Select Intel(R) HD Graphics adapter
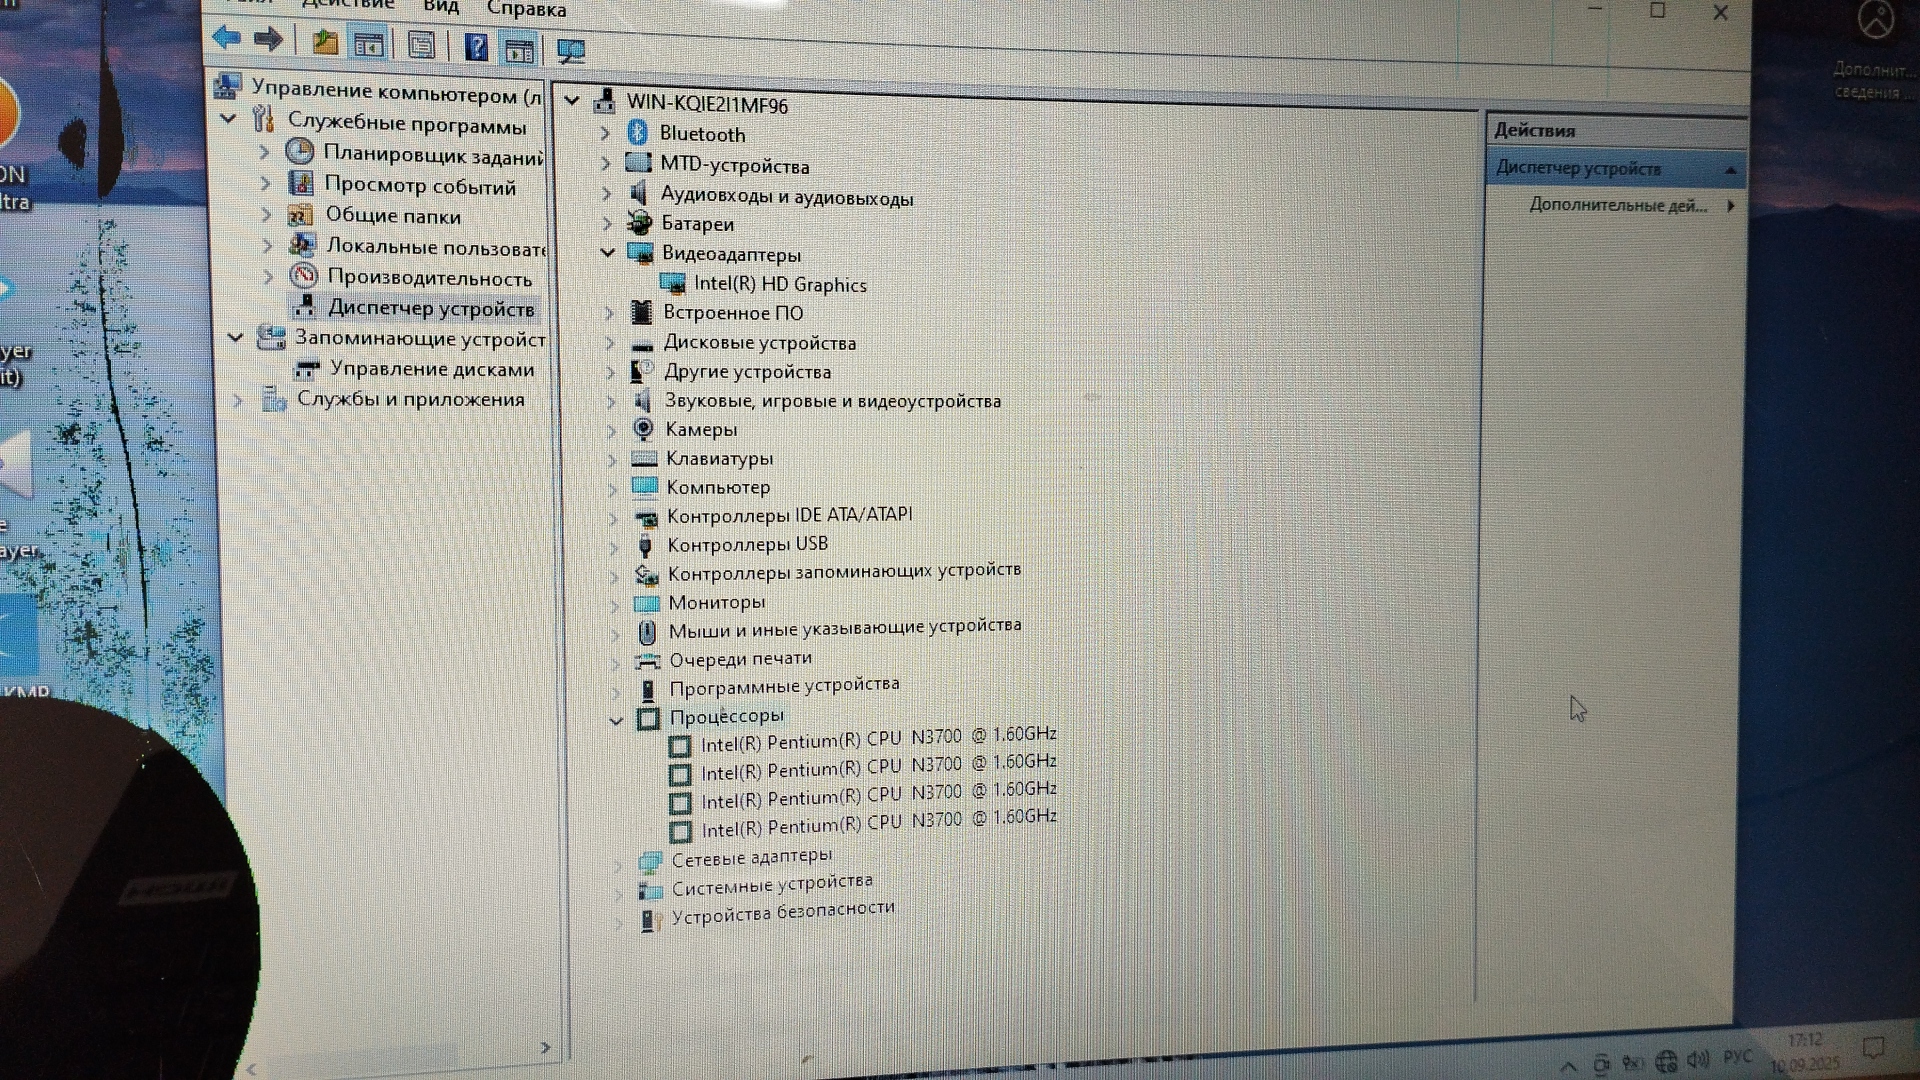The image size is (1920, 1080). (x=779, y=285)
